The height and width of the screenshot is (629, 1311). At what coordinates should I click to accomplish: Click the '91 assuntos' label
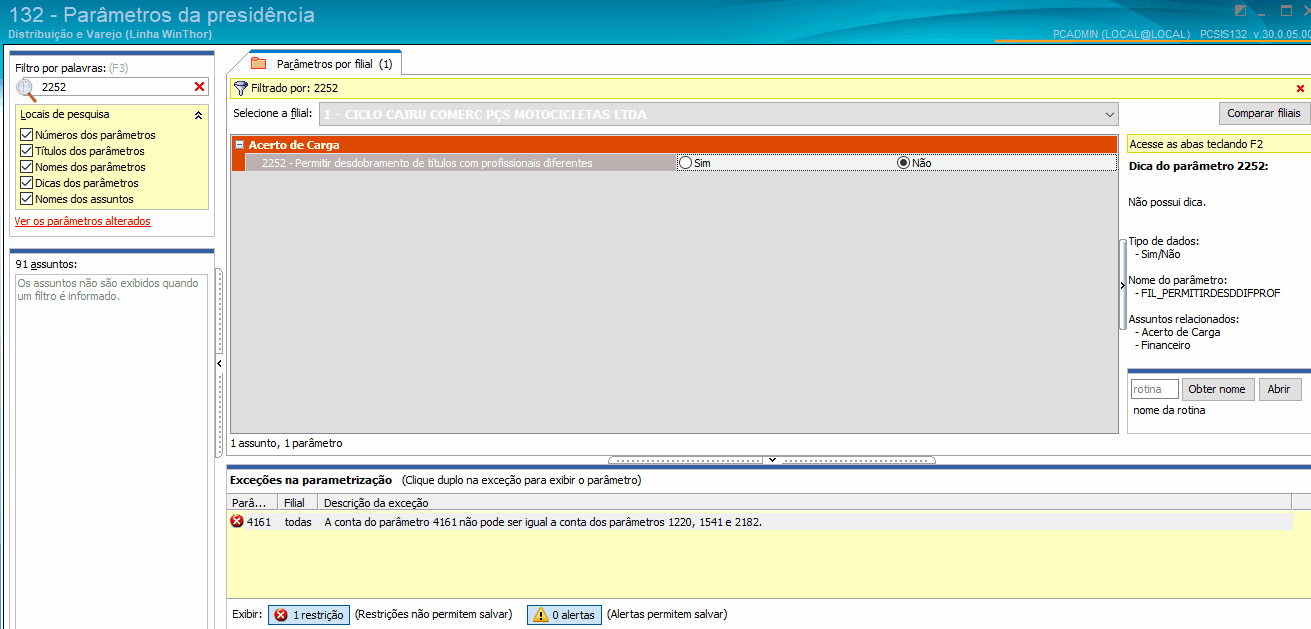[47, 264]
